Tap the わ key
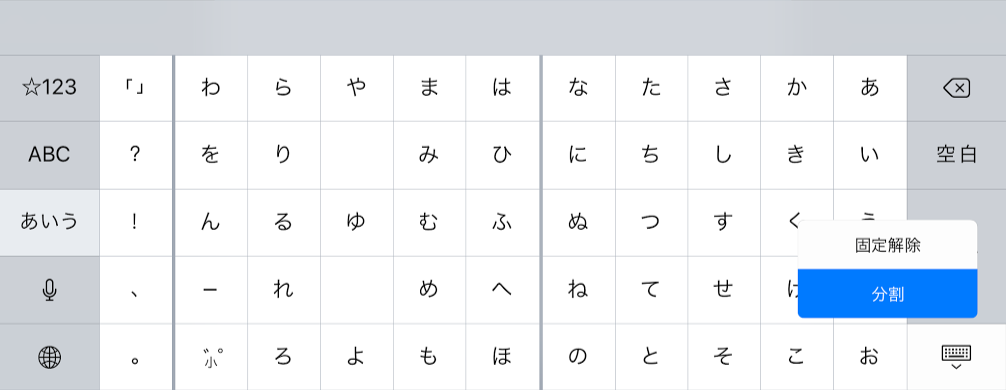Screen dimensions: 1006x390 pyautogui.click(x=211, y=88)
